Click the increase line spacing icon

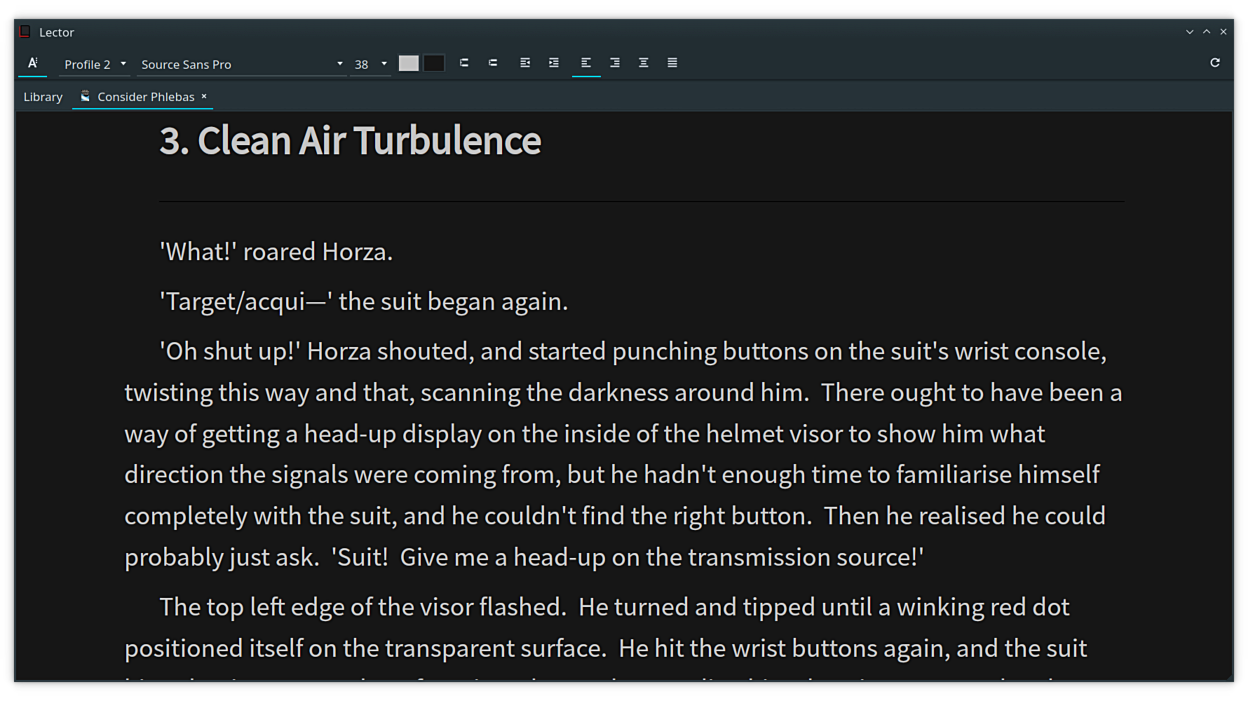pyautogui.click(x=464, y=63)
